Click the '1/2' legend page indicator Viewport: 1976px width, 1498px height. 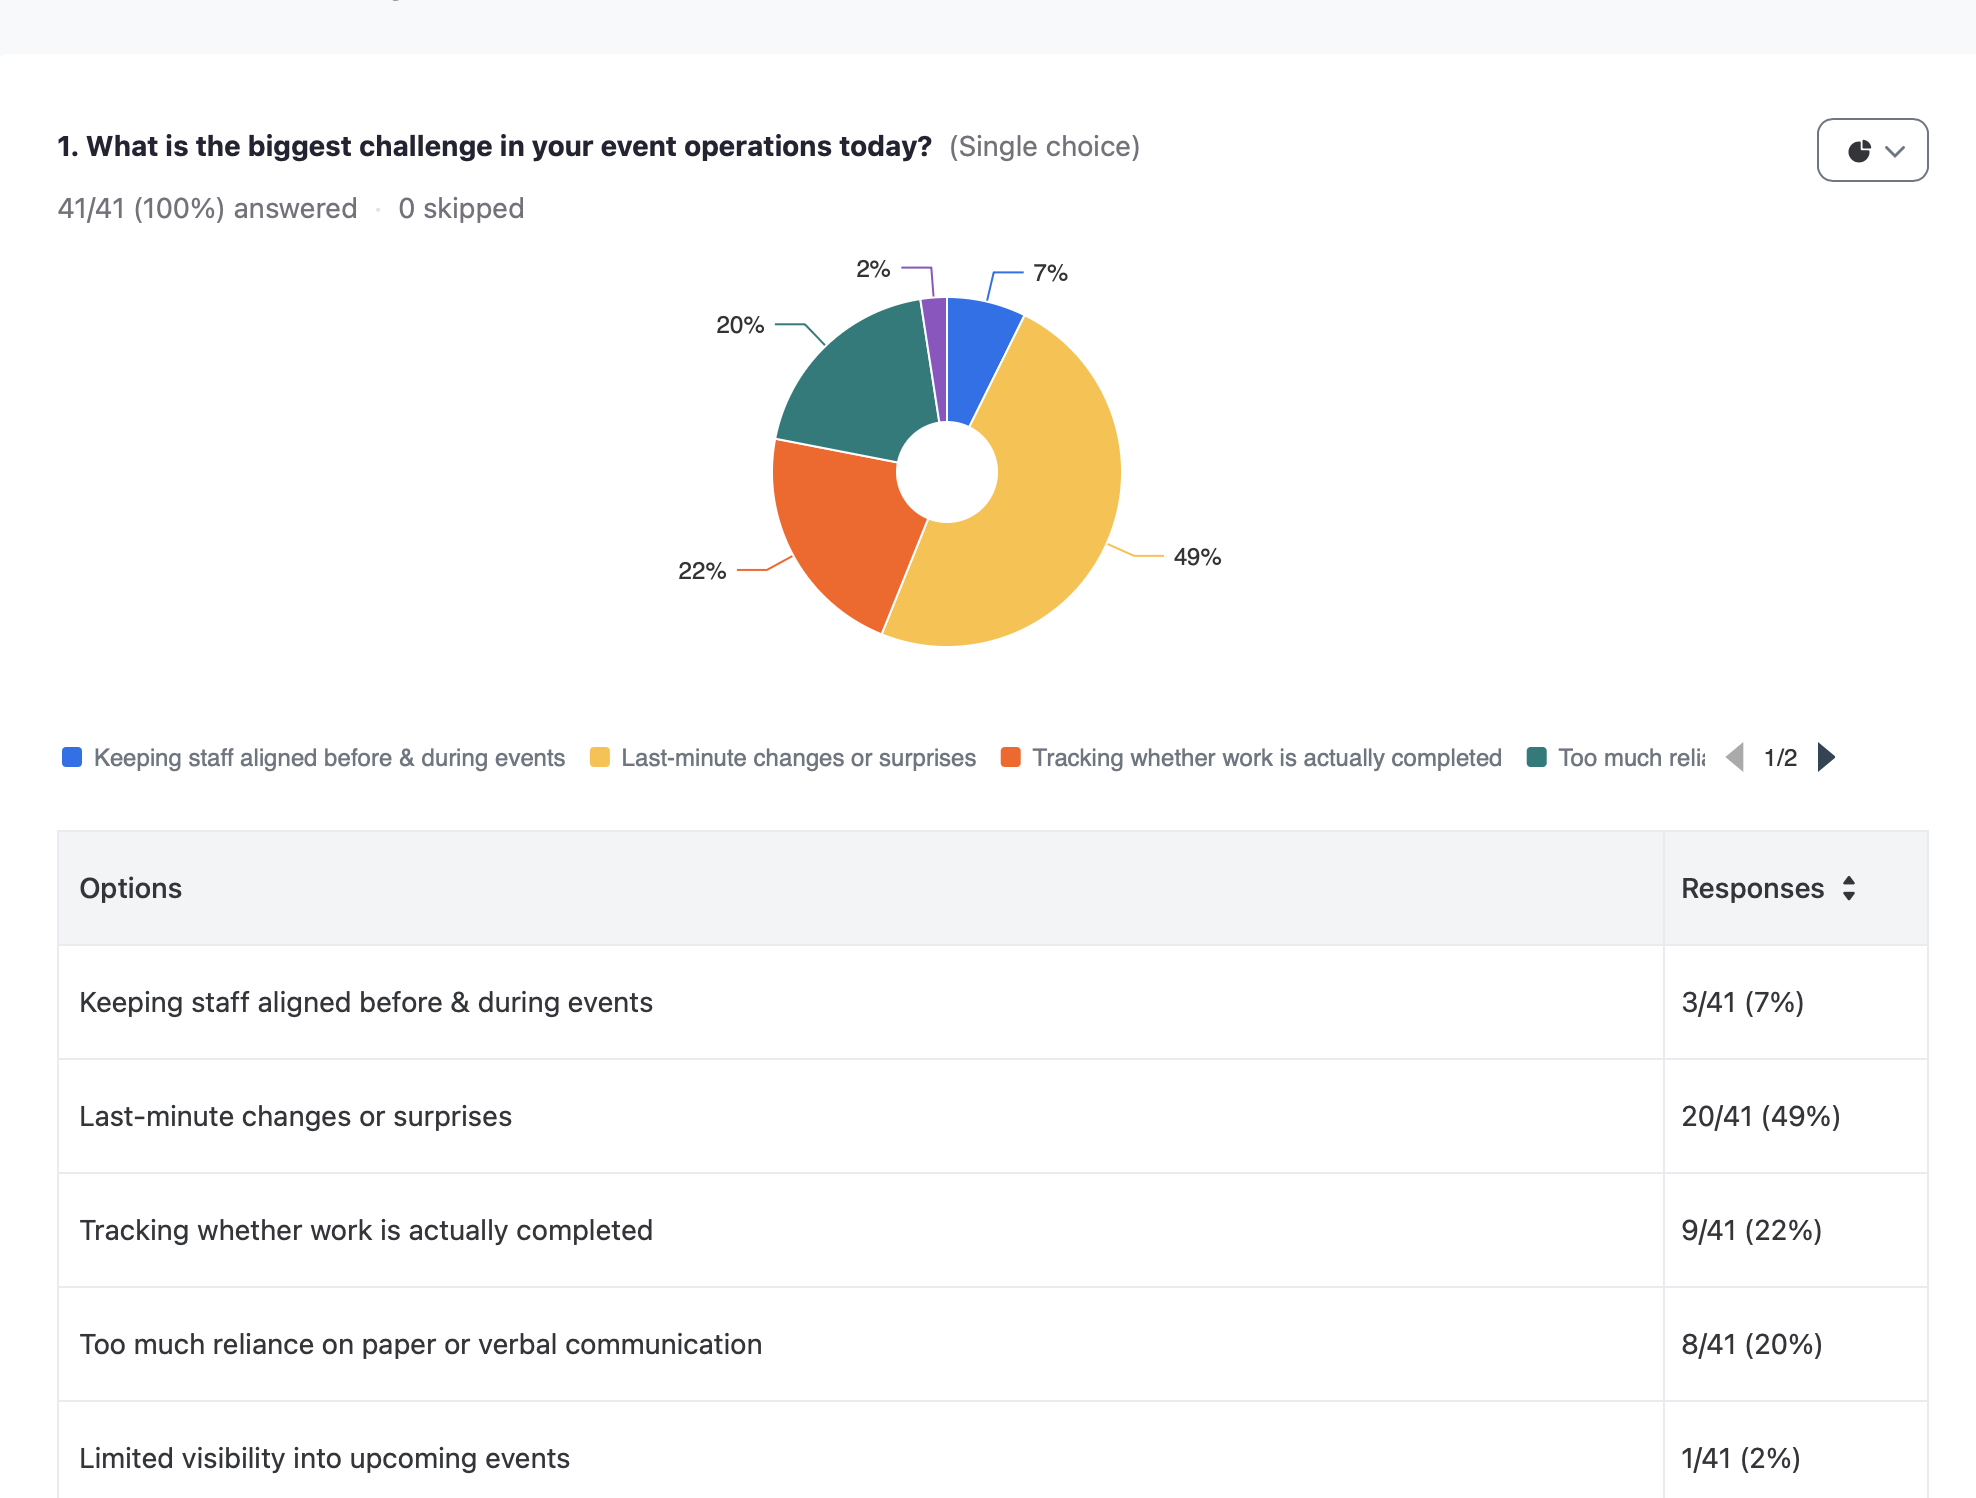pyautogui.click(x=1780, y=757)
